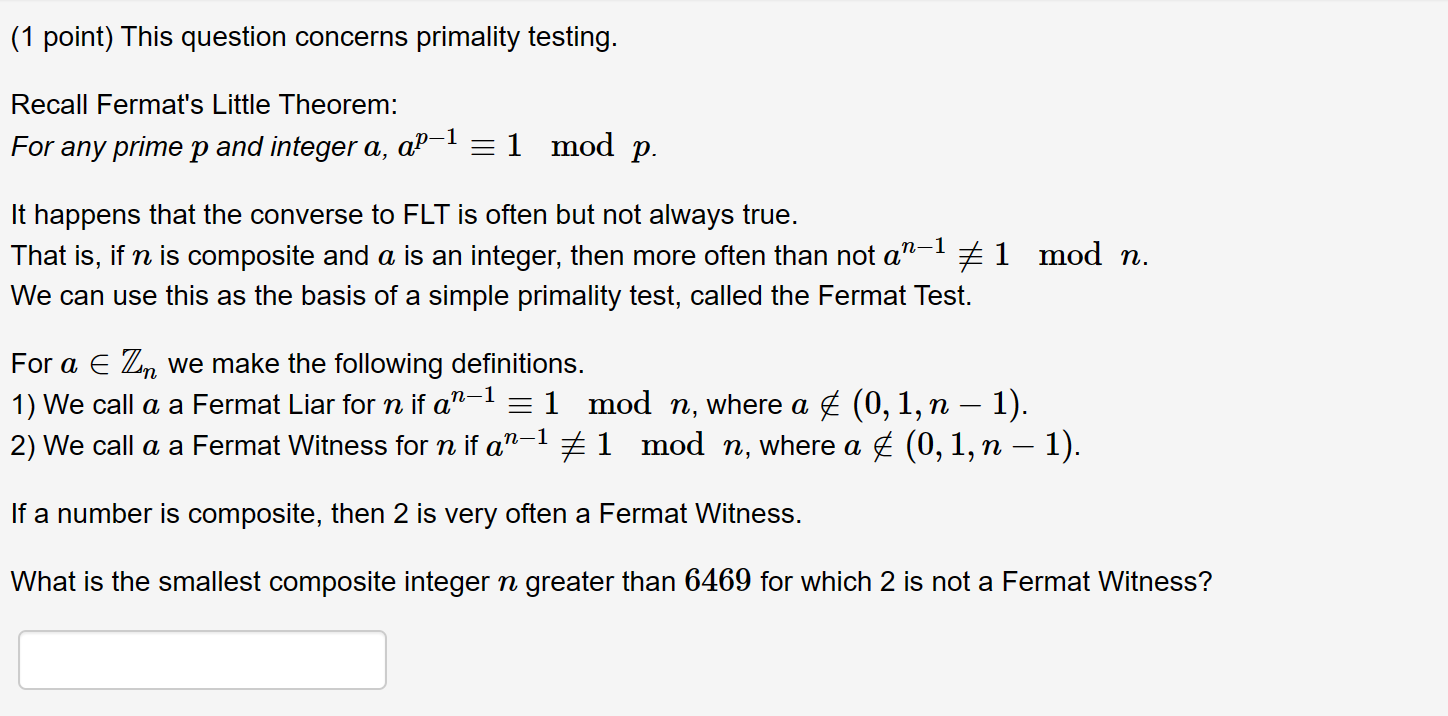The width and height of the screenshot is (1448, 716).
Task: Click the number 6469 in the question
Action: (719, 581)
